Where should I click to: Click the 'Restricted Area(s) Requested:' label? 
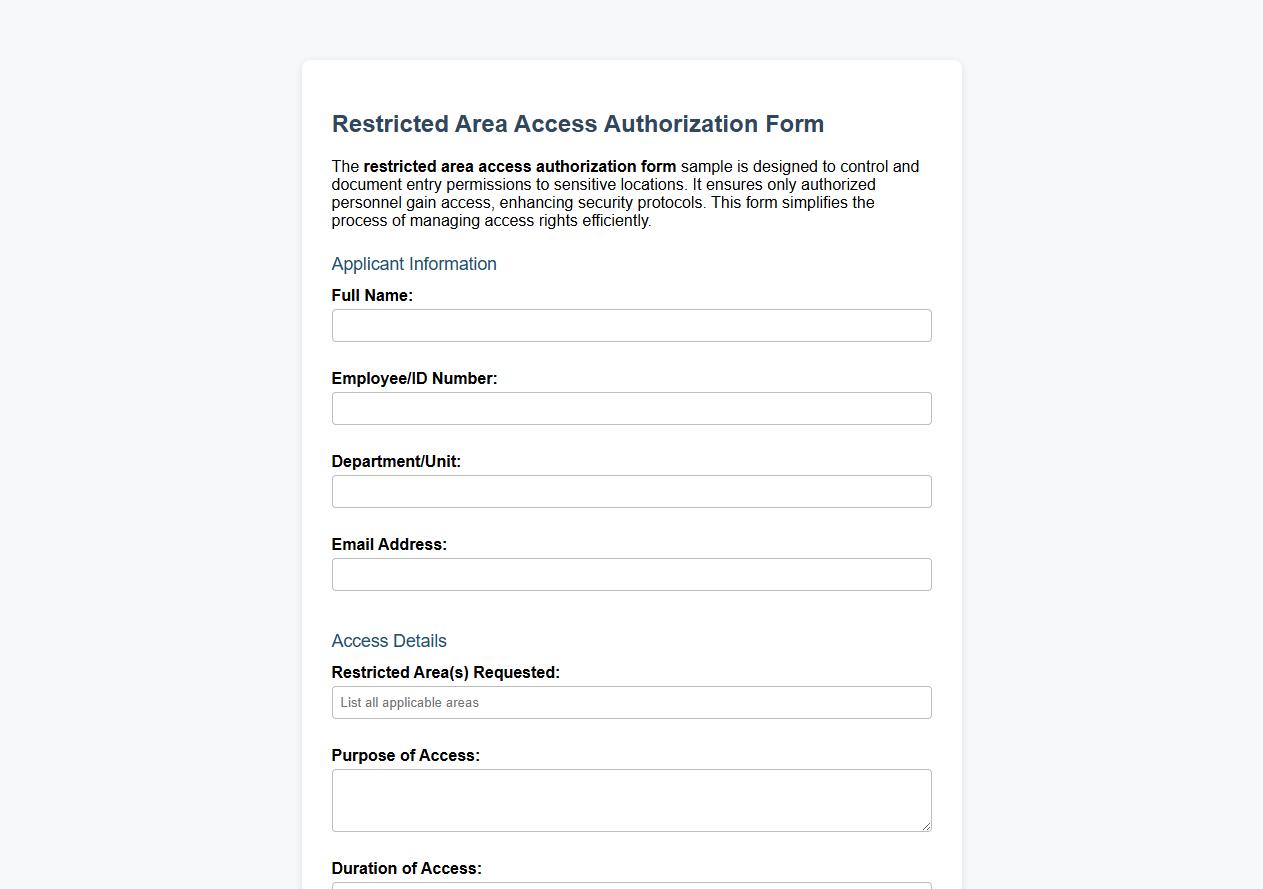445,672
